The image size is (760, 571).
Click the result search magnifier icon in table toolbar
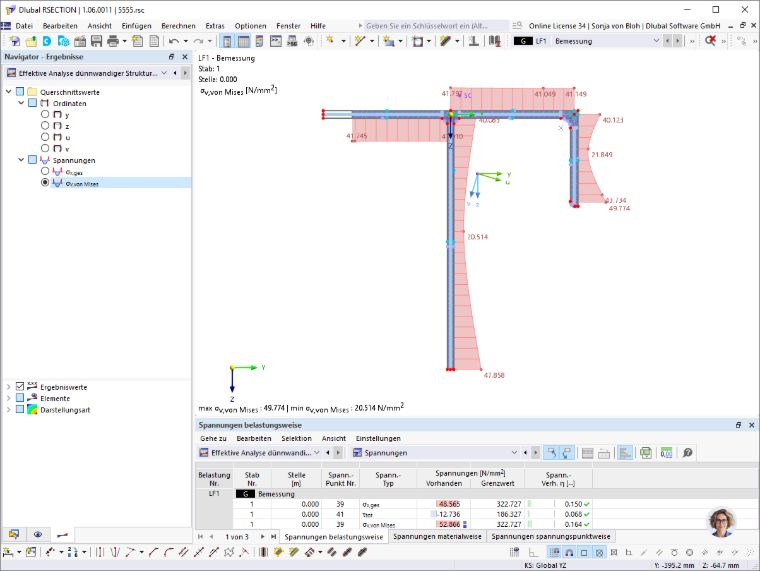687,453
